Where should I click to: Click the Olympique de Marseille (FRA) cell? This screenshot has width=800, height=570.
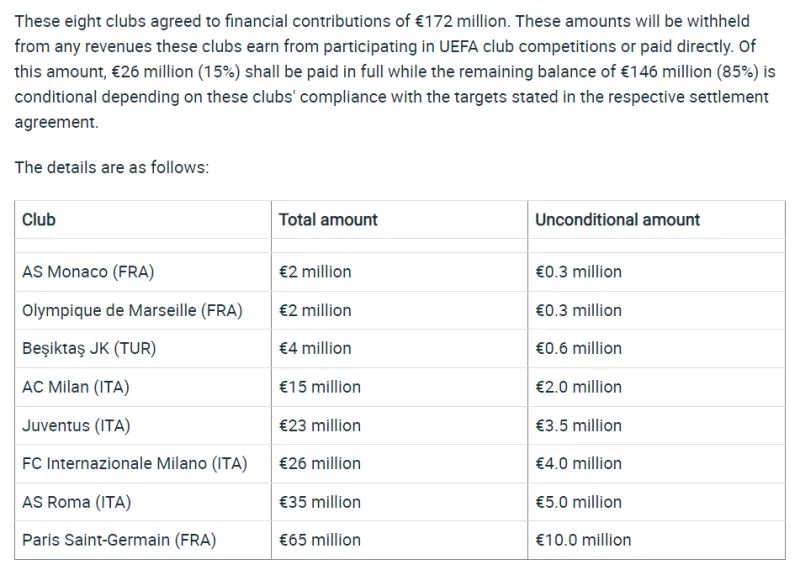click(132, 310)
